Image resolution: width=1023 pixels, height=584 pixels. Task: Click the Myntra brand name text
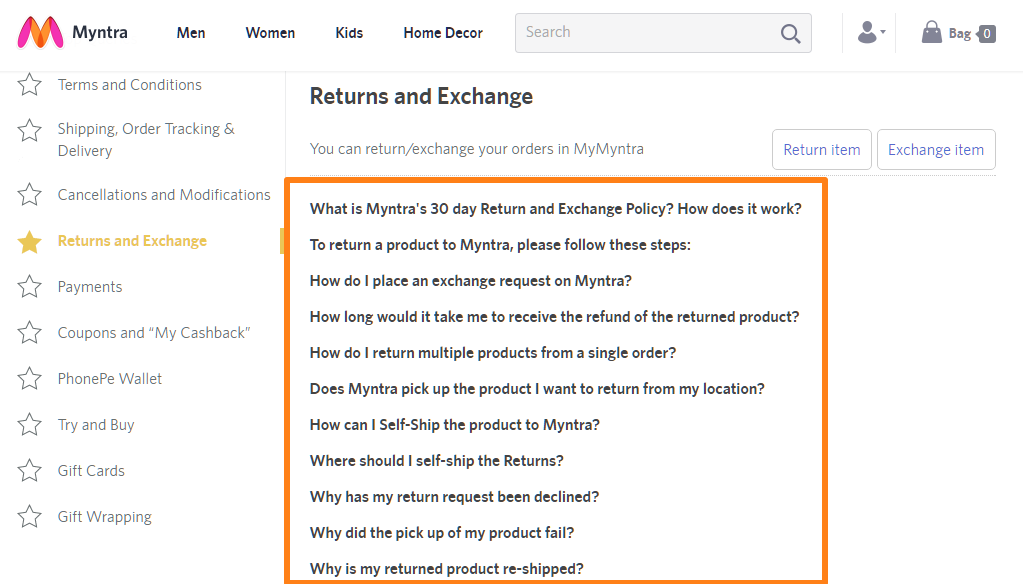coord(100,33)
